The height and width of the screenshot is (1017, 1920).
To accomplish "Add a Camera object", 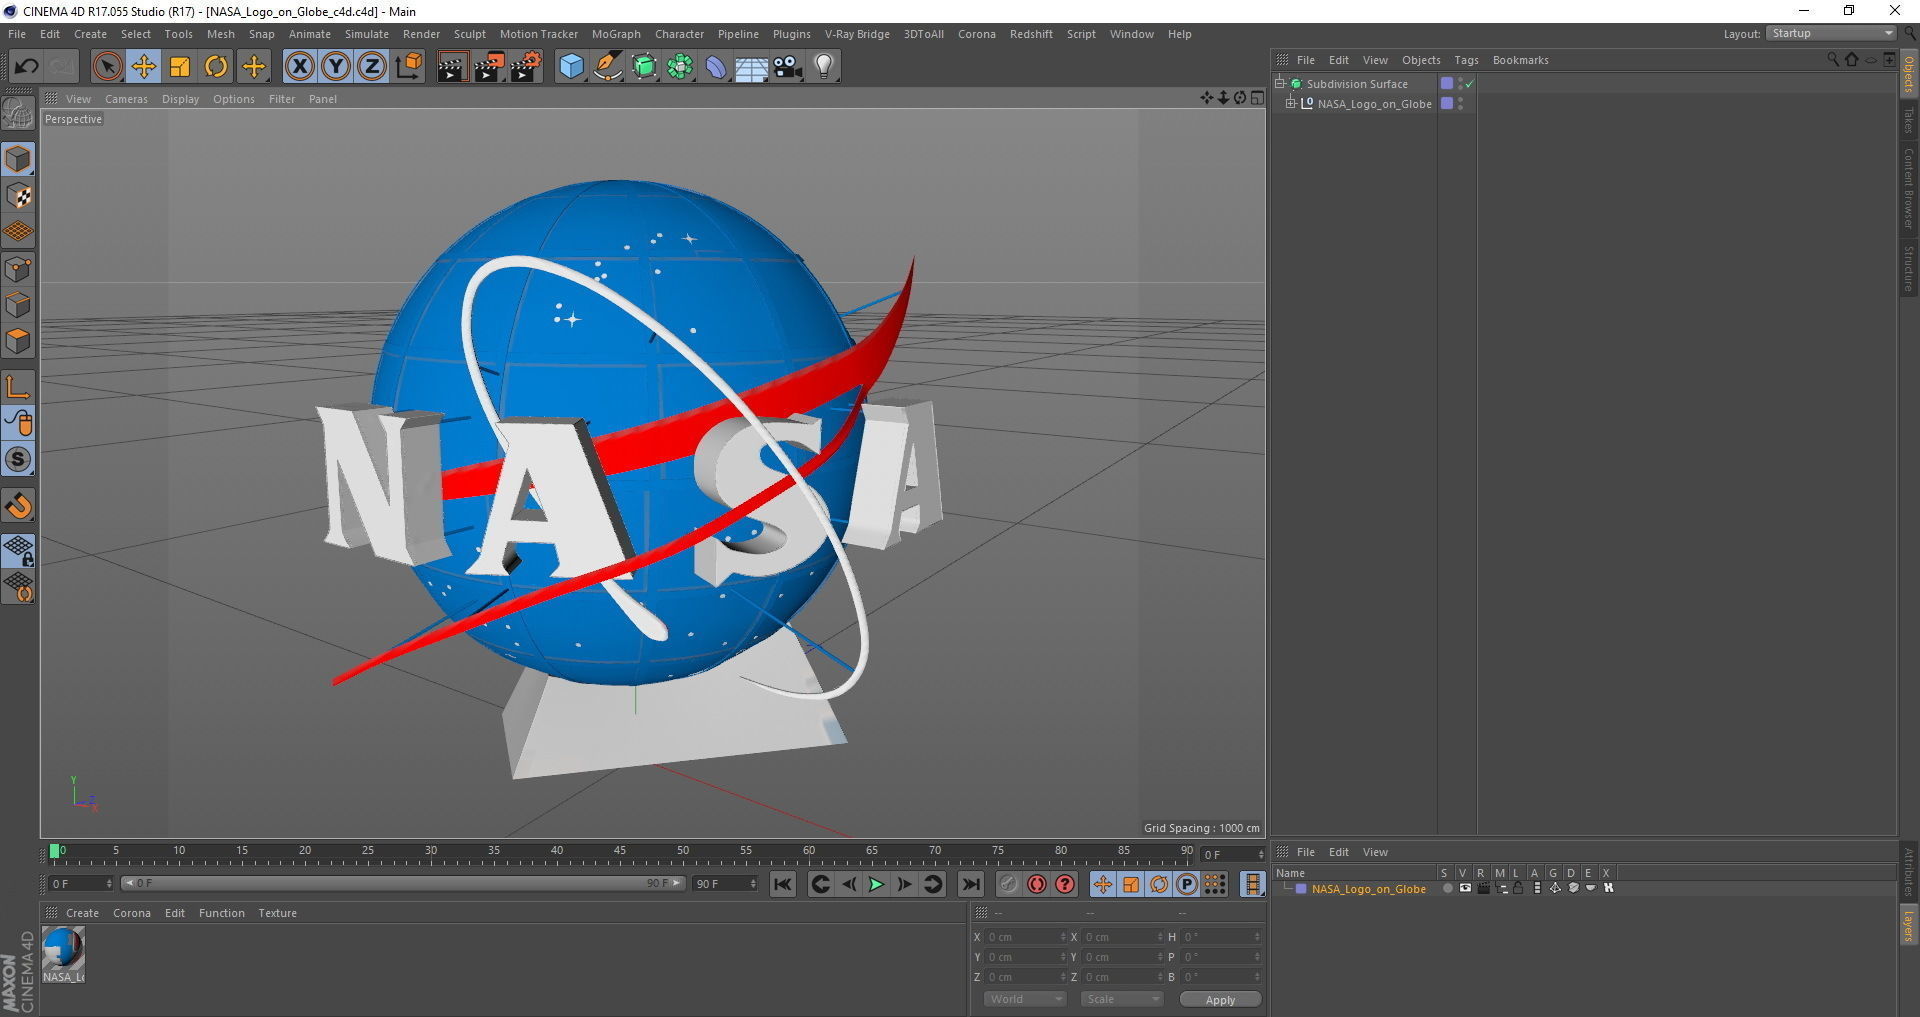I will point(788,67).
